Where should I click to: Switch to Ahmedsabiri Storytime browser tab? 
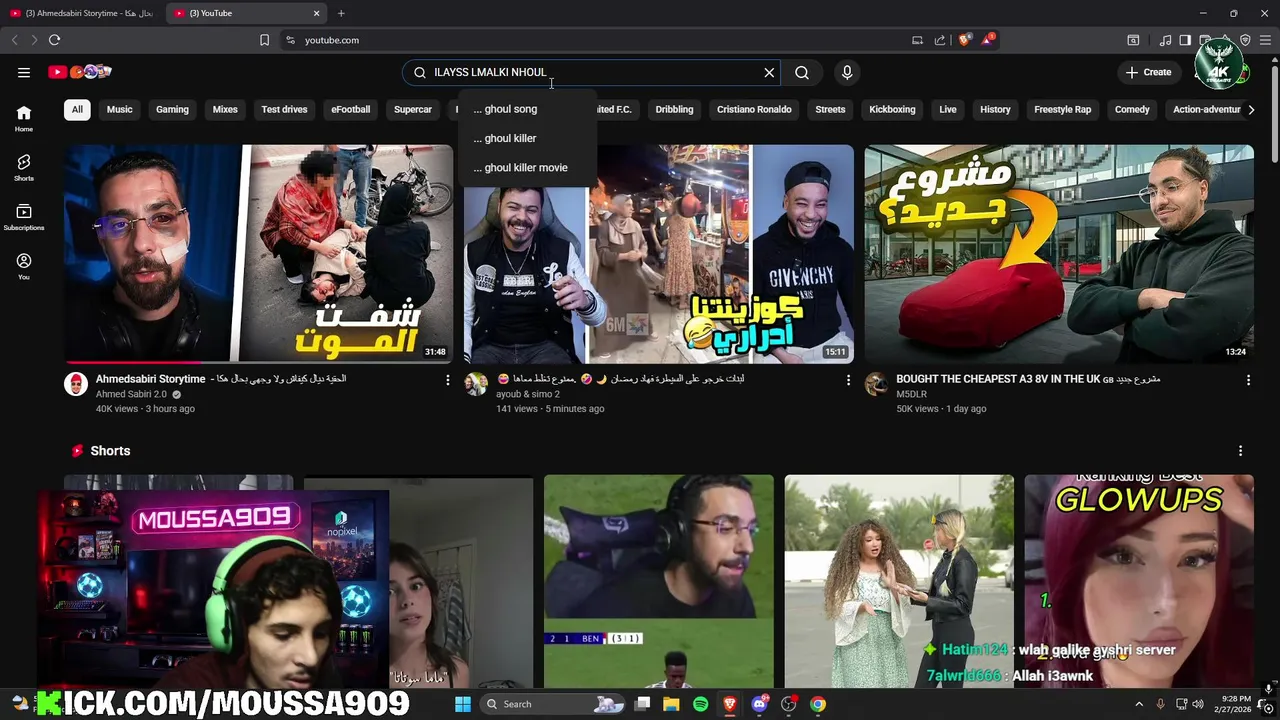pyautogui.click(x=80, y=13)
